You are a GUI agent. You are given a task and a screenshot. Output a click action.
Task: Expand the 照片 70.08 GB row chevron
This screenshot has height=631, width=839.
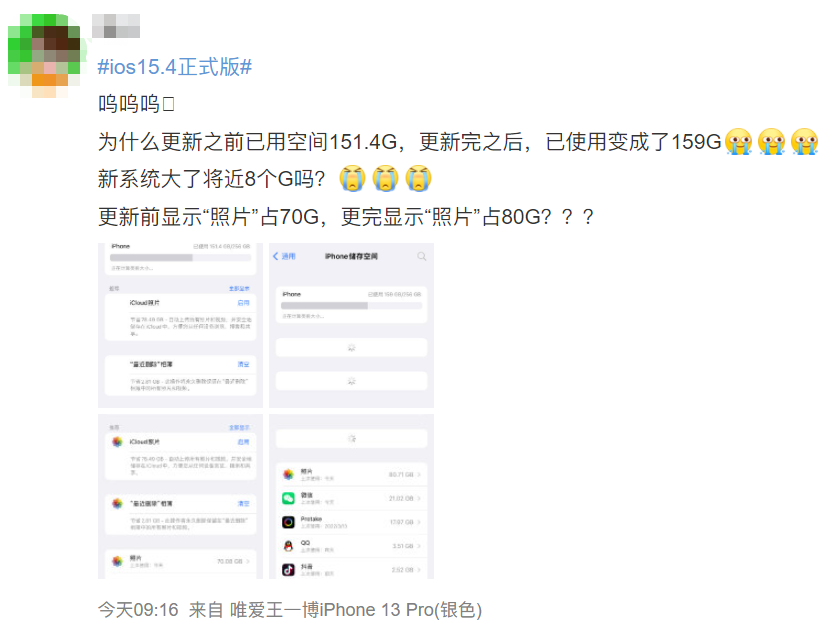(x=248, y=561)
